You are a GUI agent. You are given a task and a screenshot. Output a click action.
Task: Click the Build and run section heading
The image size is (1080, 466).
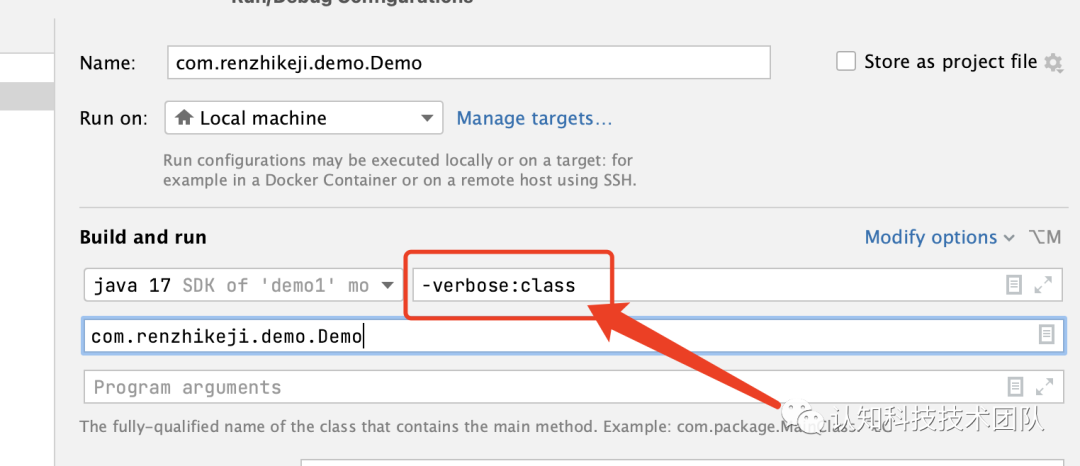(x=143, y=237)
